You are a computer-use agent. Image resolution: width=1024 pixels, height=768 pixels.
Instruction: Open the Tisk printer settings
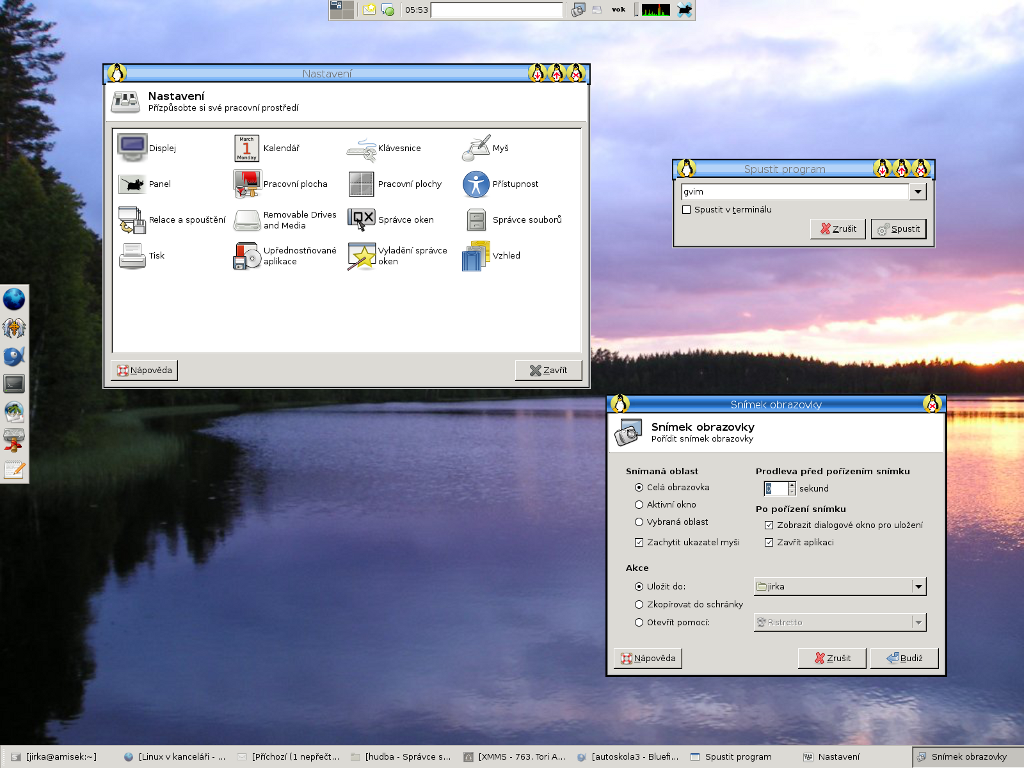(x=133, y=256)
